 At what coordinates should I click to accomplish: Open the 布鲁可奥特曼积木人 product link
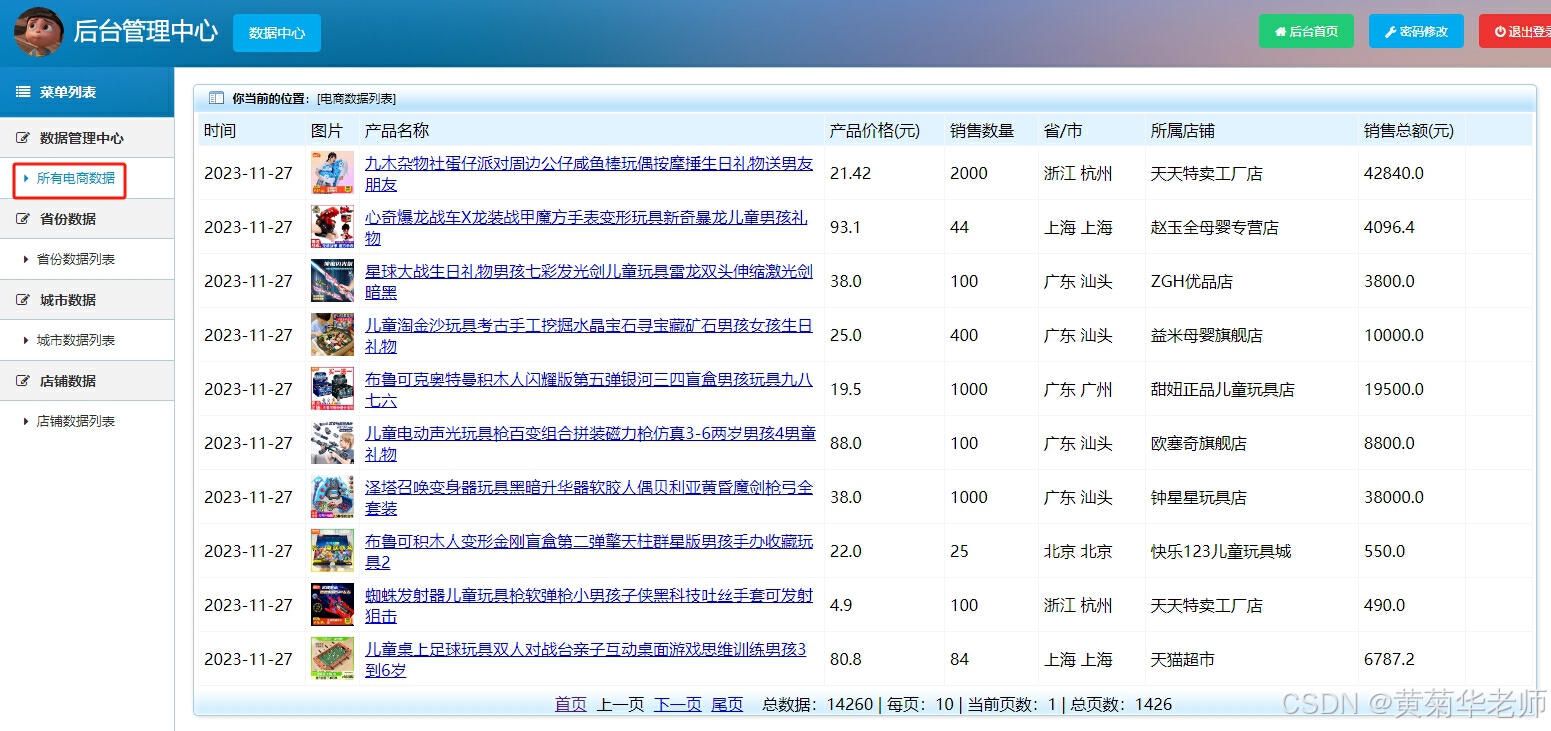click(589, 389)
